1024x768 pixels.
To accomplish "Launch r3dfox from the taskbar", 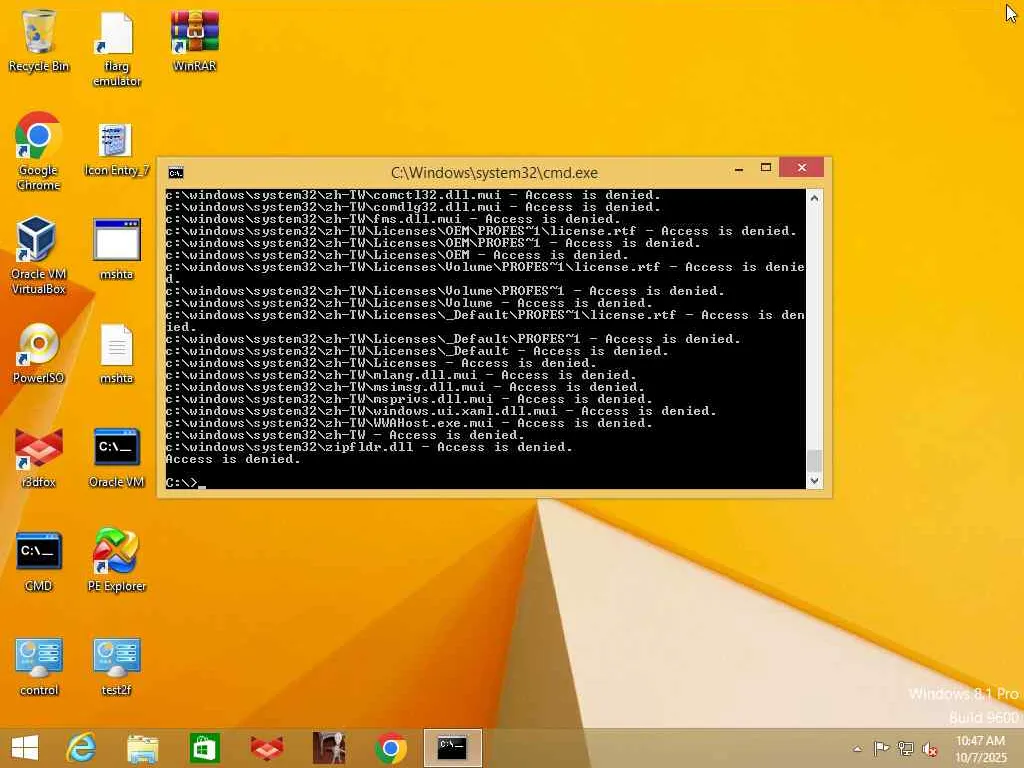I will (x=267, y=748).
